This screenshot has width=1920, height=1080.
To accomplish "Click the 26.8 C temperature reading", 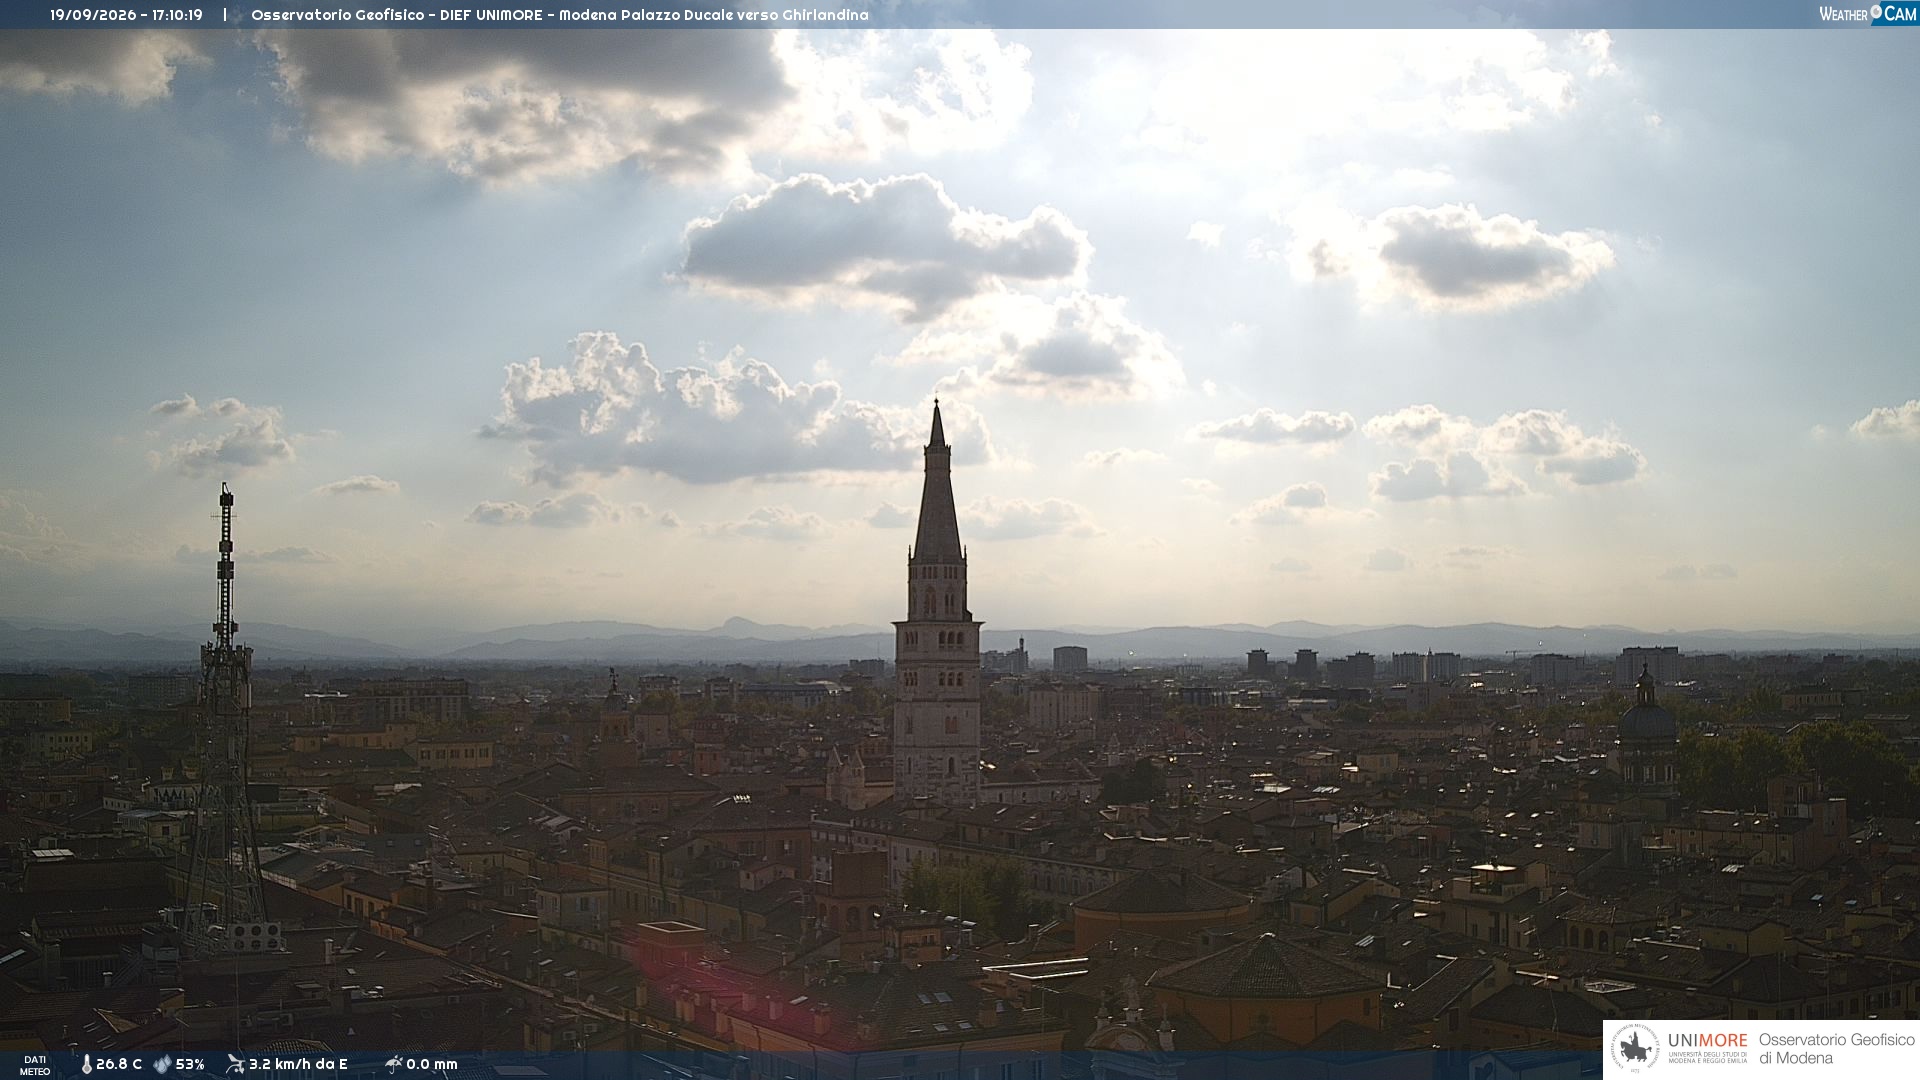I will [x=119, y=1064].
